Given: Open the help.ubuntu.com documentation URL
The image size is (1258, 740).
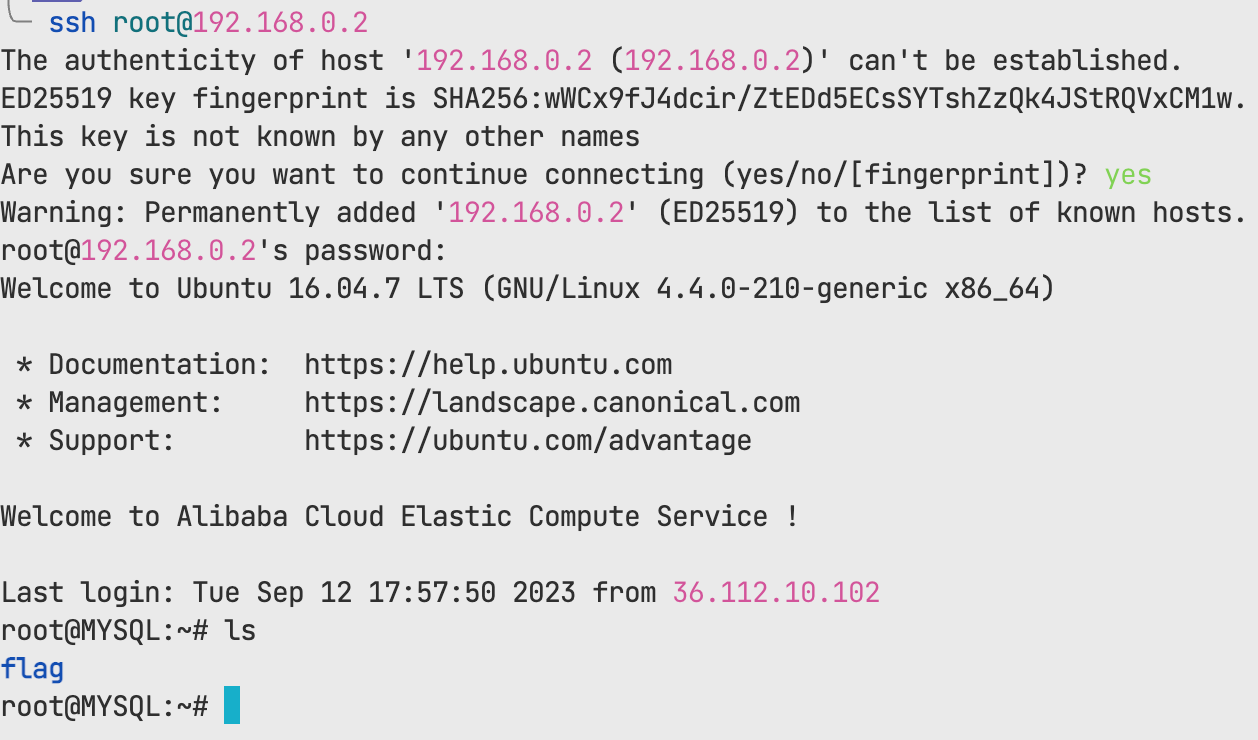Looking at the screenshot, I should click(488, 365).
